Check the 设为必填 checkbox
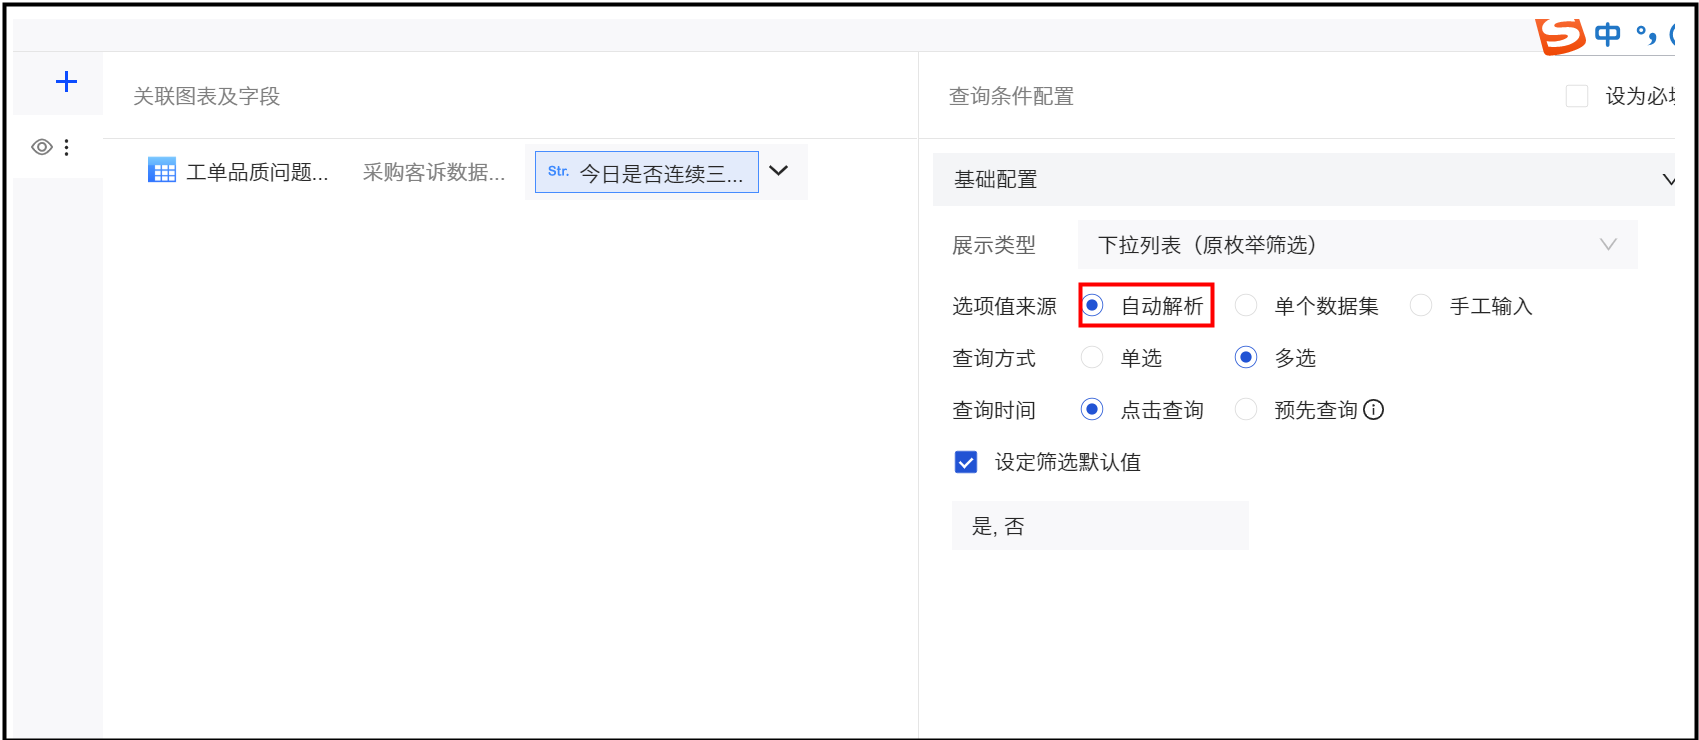This screenshot has height=740, width=1699. pos(1576,96)
